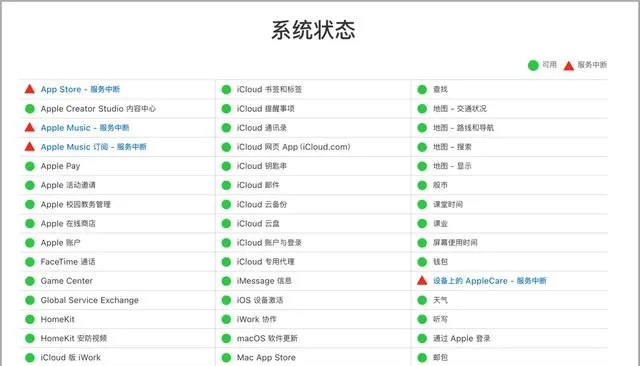Click the green dot beside Apple Creator Studio

(x=30, y=109)
